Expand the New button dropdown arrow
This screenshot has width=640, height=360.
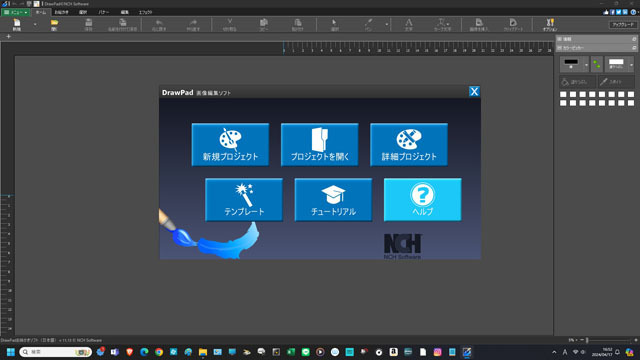tap(35, 24)
